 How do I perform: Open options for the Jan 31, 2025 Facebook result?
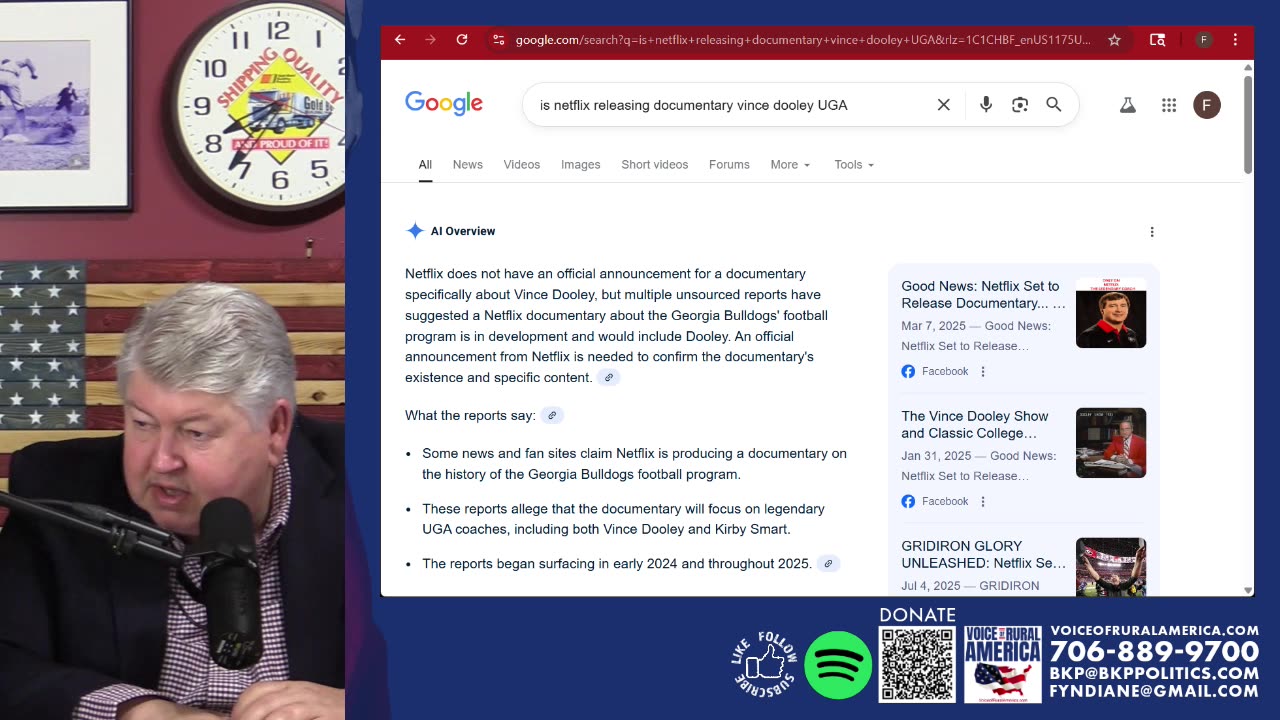click(983, 501)
